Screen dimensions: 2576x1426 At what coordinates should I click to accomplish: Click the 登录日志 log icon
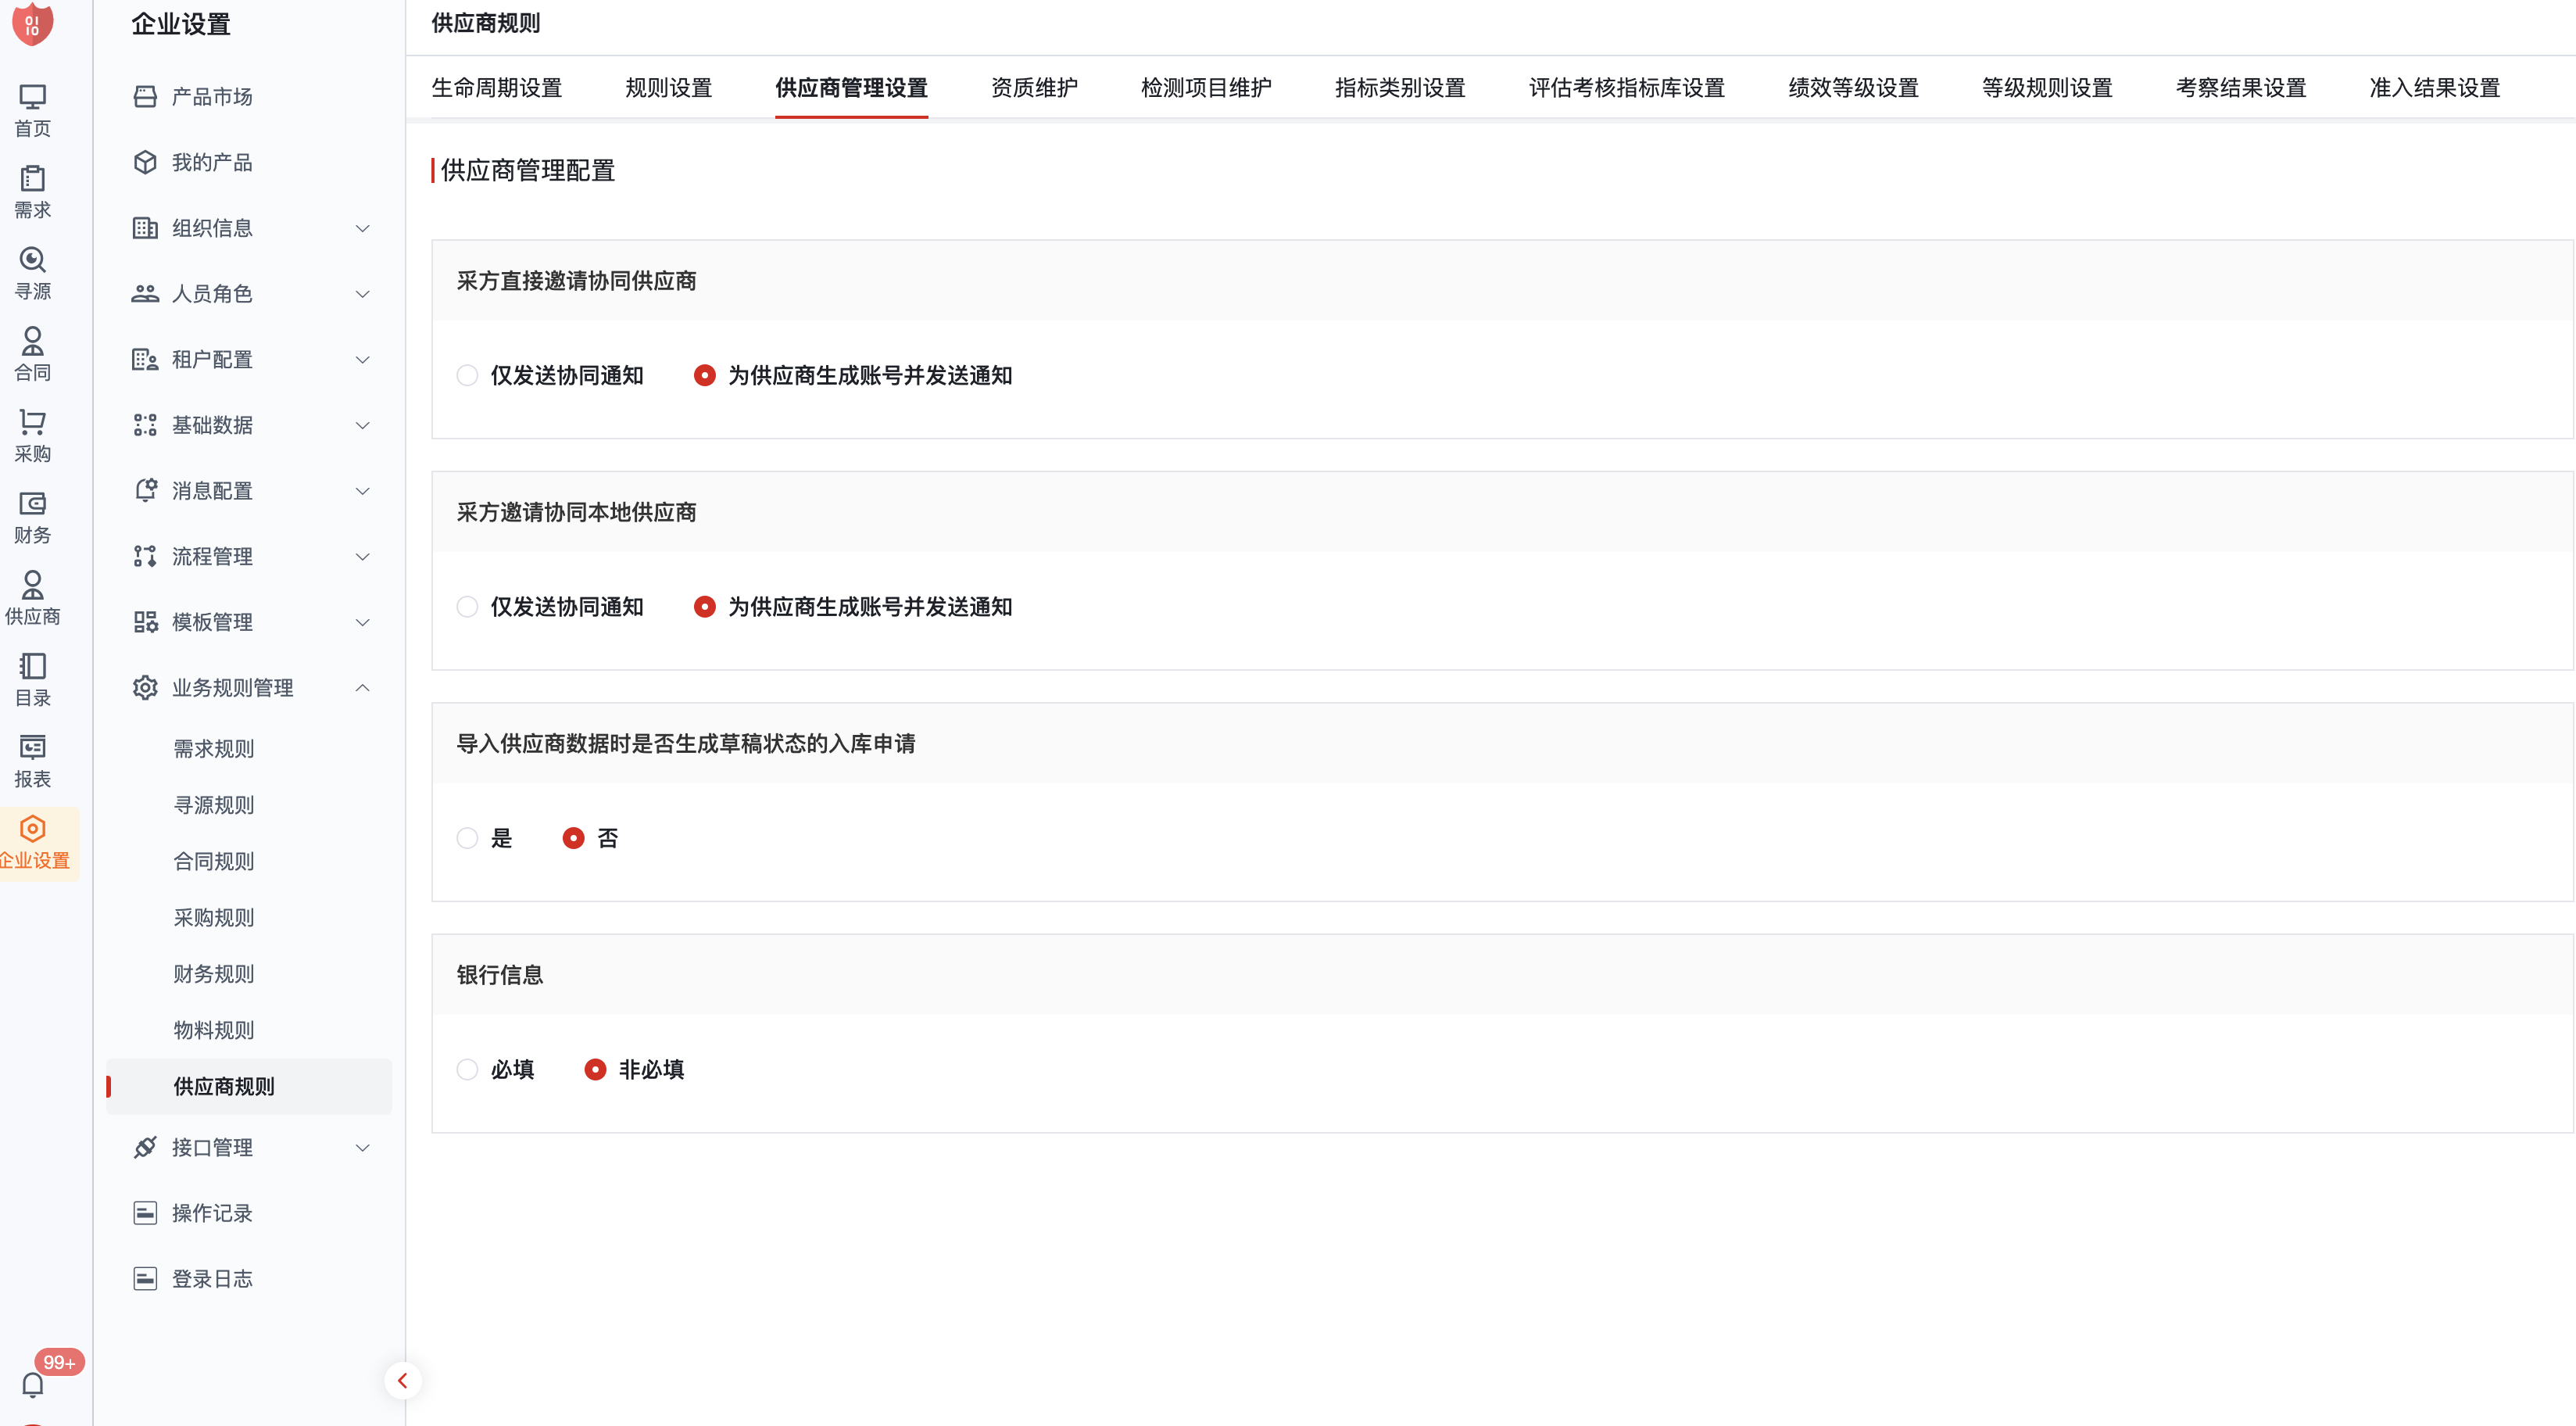click(145, 1279)
